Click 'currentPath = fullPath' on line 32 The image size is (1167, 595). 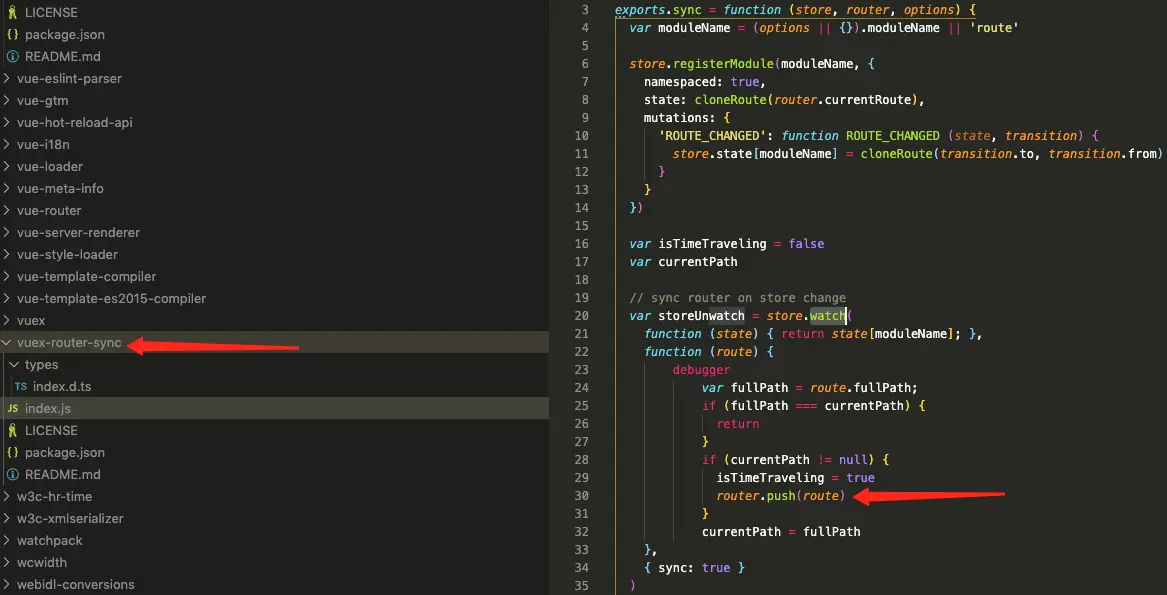781,532
